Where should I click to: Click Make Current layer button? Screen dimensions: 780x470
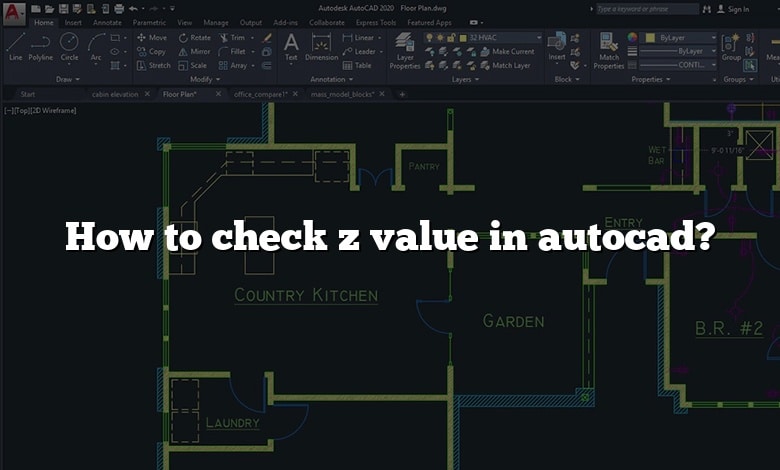click(x=507, y=51)
